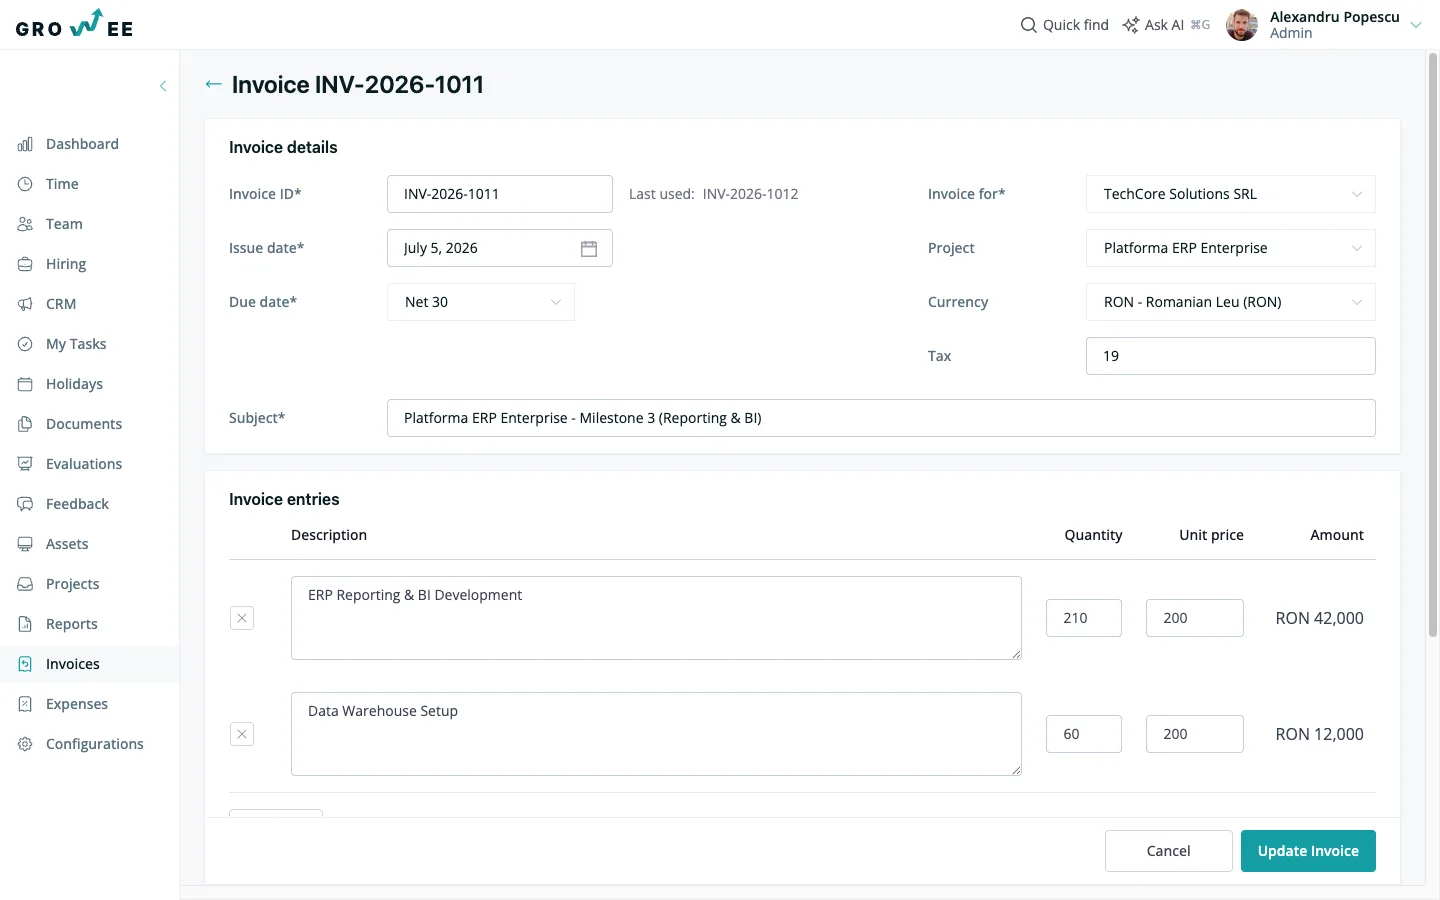The image size is (1440, 900).
Task: Click the Invoices icon in sidebar
Action: click(25, 664)
